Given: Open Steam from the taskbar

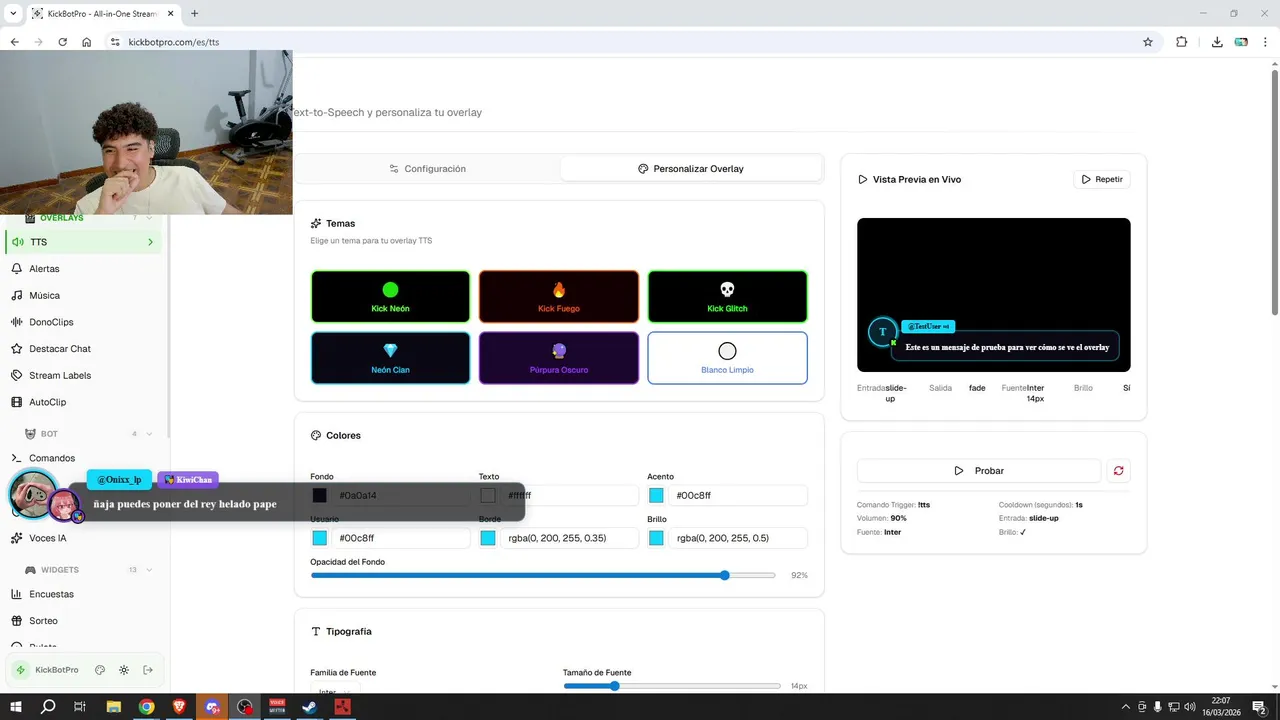Looking at the screenshot, I should (x=310, y=707).
